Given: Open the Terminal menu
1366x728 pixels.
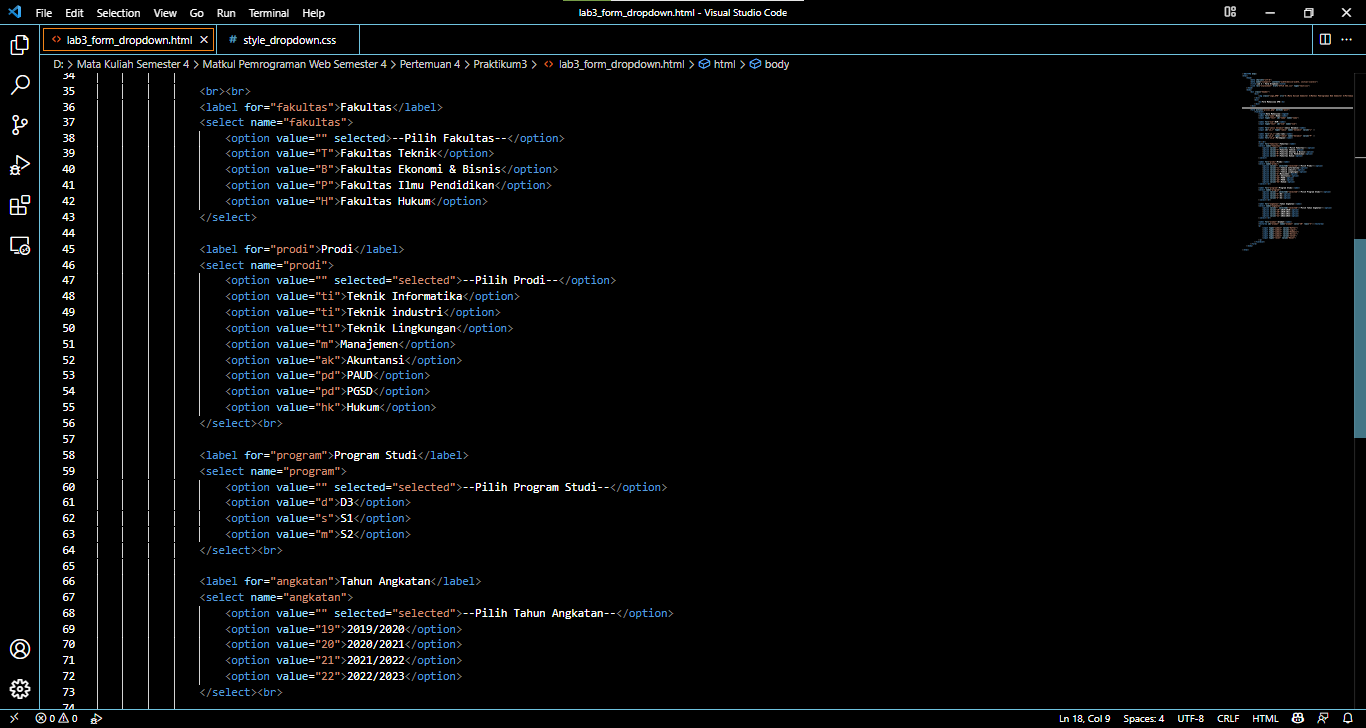Looking at the screenshot, I should tap(268, 13).
